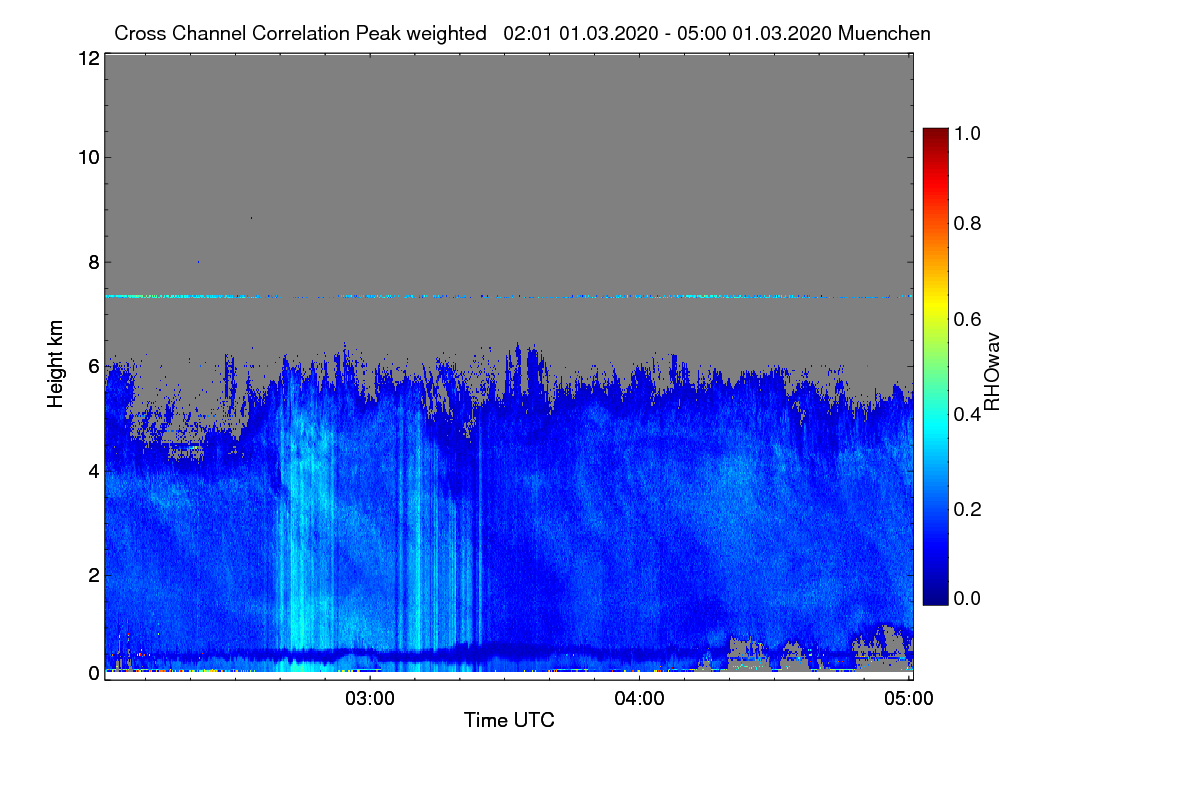Click the plot title 'Cross Channel Correlation Peak weighted'
Viewport: 1200px width, 800px height.
click(x=300, y=33)
